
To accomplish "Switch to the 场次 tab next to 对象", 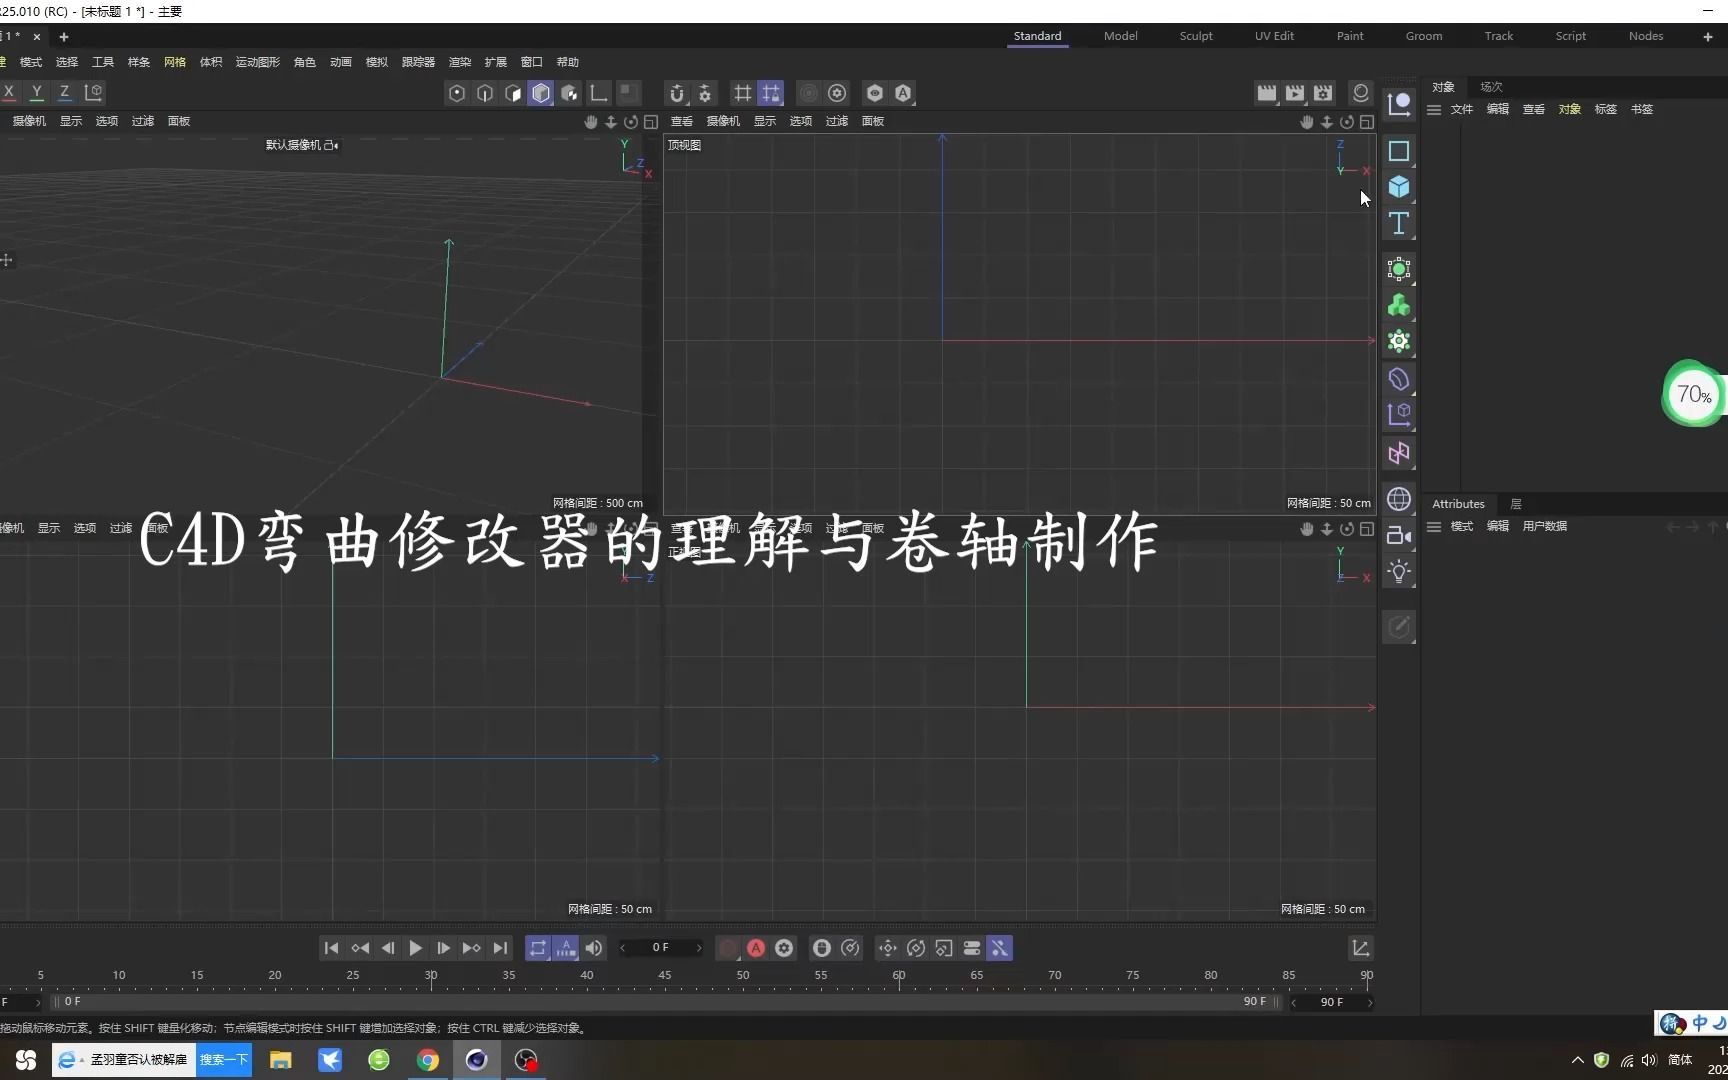I will click(x=1490, y=87).
